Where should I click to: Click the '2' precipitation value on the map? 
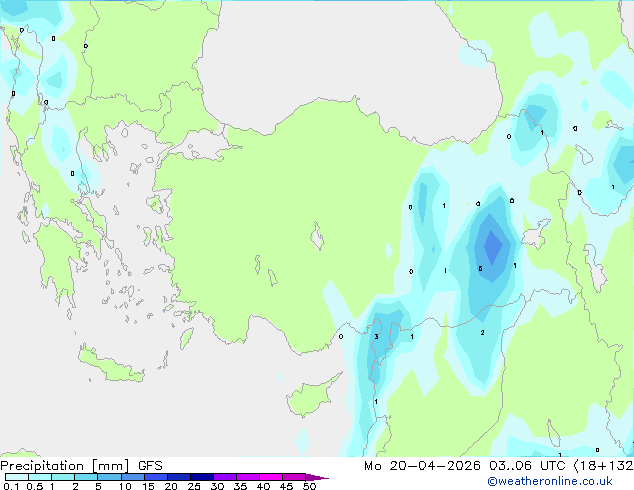(x=482, y=332)
